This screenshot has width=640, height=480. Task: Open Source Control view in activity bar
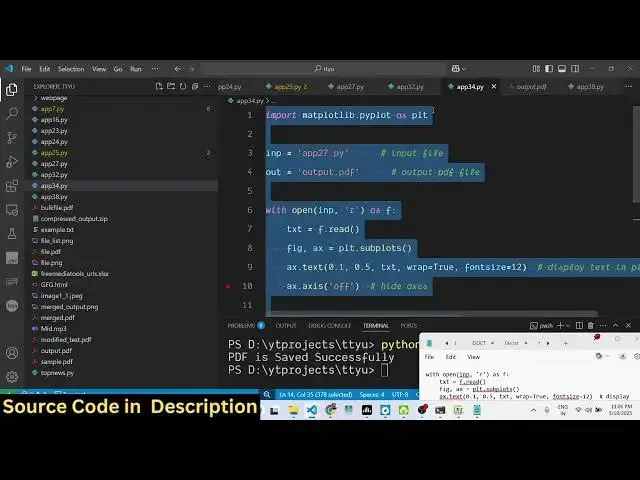[x=12, y=138]
